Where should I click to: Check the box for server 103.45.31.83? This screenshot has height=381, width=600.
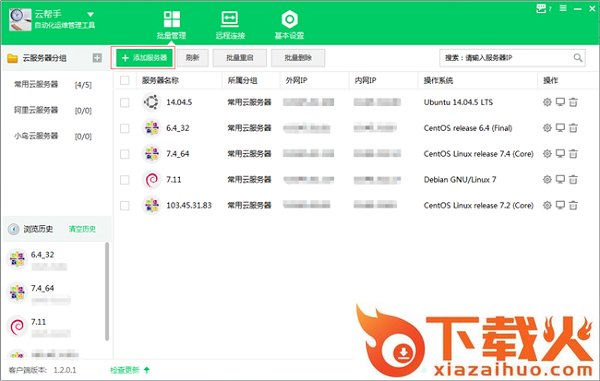tap(125, 205)
